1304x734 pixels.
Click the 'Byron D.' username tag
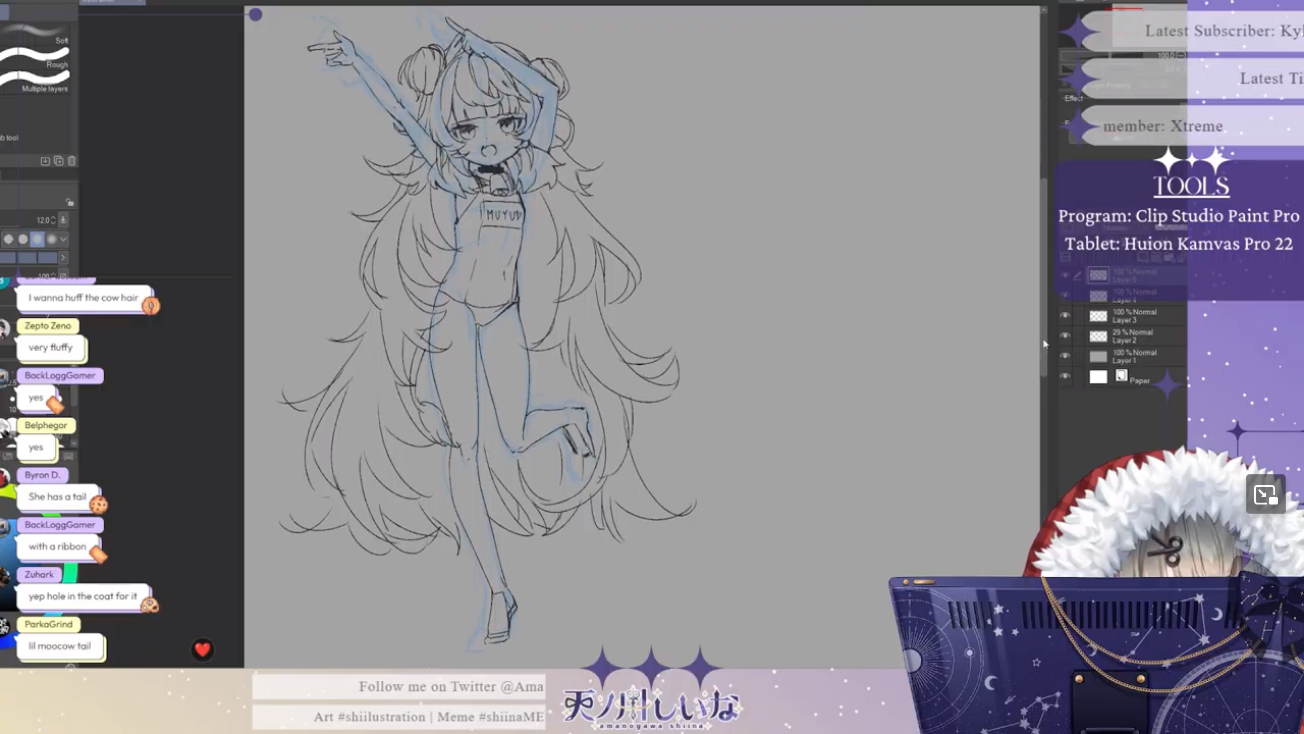pyautogui.click(x=43, y=475)
